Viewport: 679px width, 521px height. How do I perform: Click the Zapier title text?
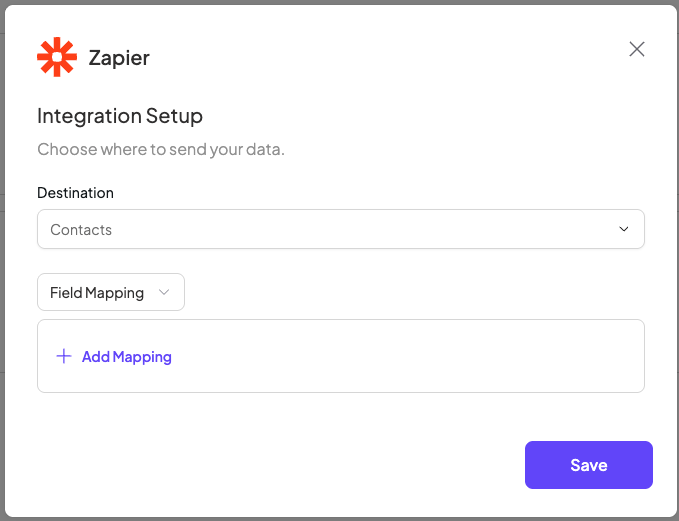pos(119,57)
